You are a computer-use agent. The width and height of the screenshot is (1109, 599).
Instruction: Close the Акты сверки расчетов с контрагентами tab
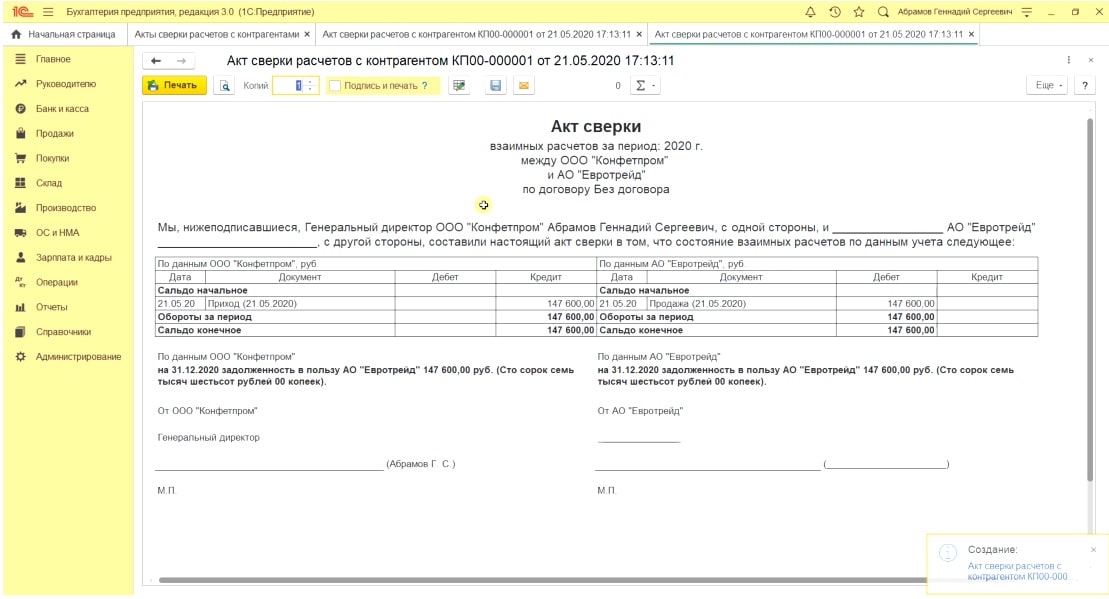pyautogui.click(x=307, y=34)
